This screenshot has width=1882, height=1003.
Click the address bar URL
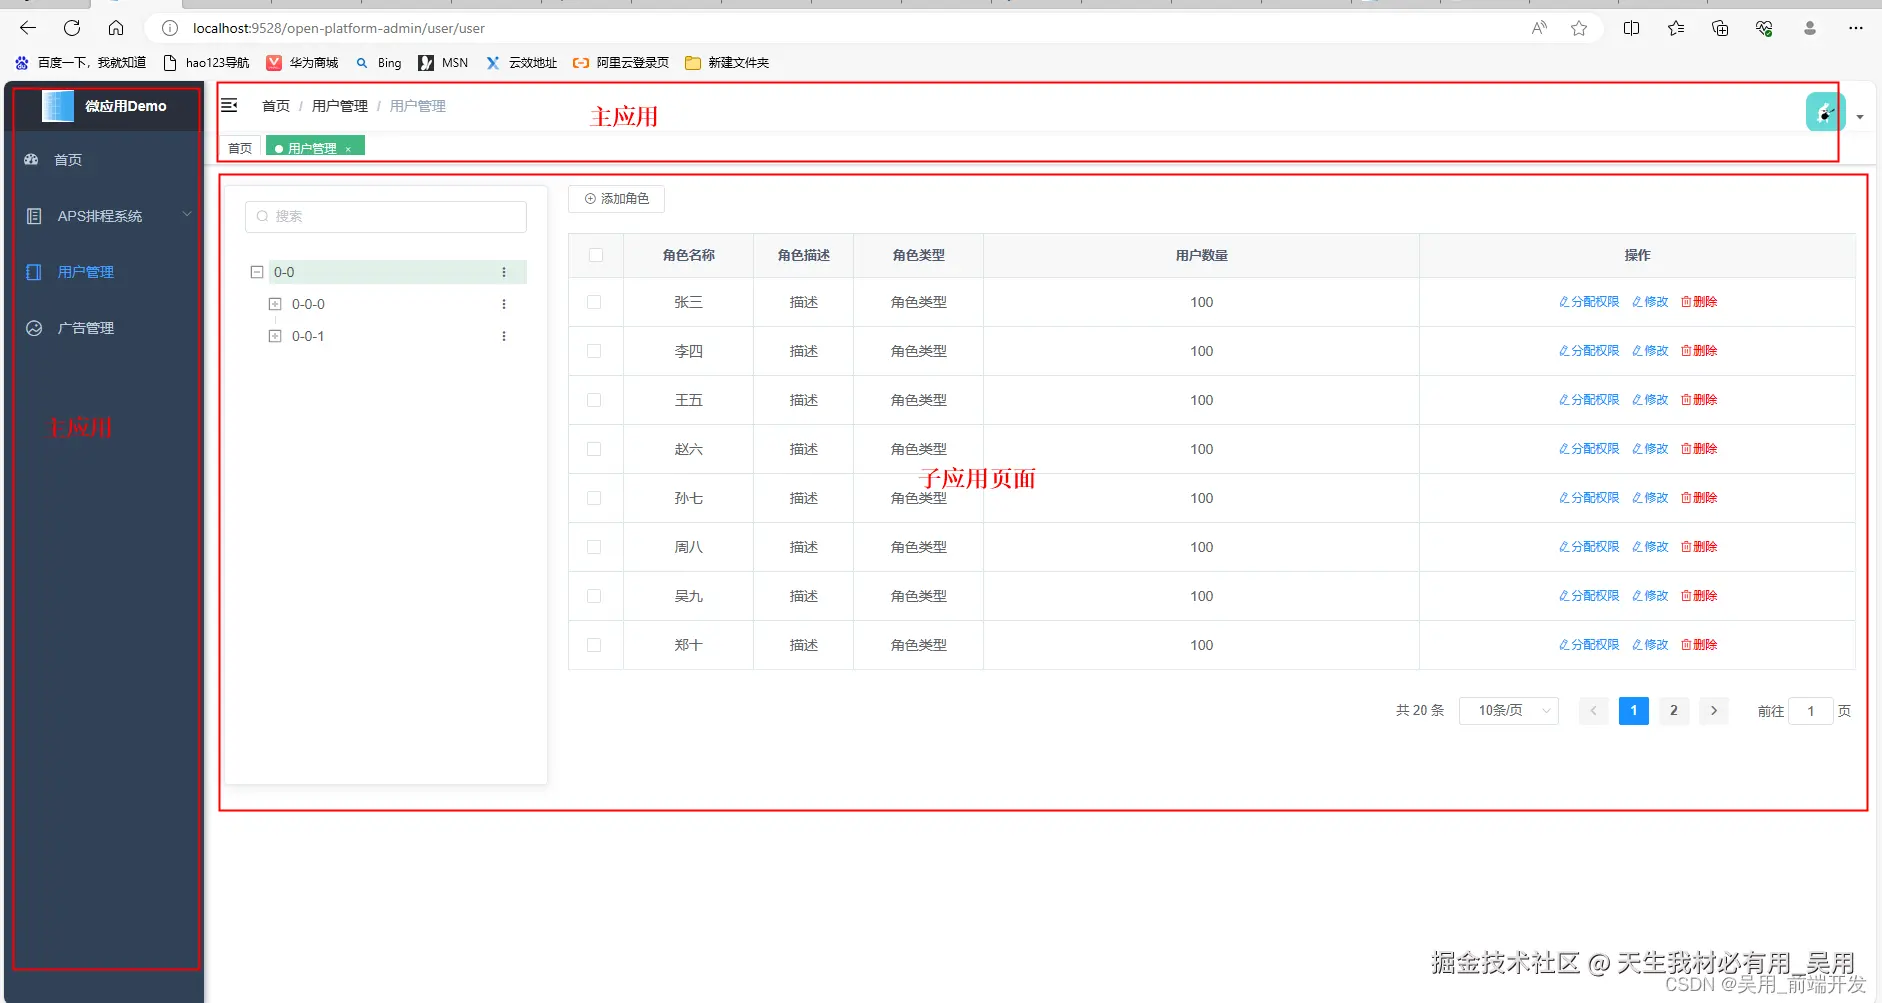(x=338, y=28)
